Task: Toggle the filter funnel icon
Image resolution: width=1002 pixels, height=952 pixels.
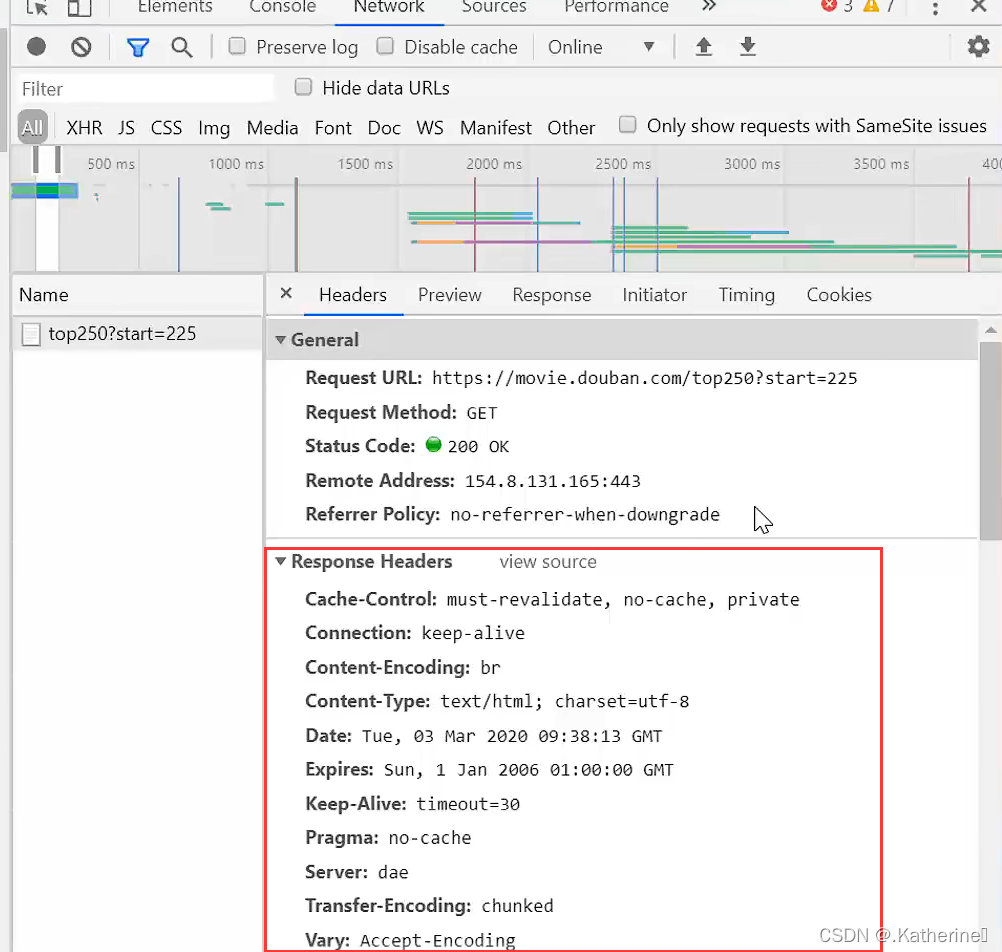Action: tap(137, 47)
